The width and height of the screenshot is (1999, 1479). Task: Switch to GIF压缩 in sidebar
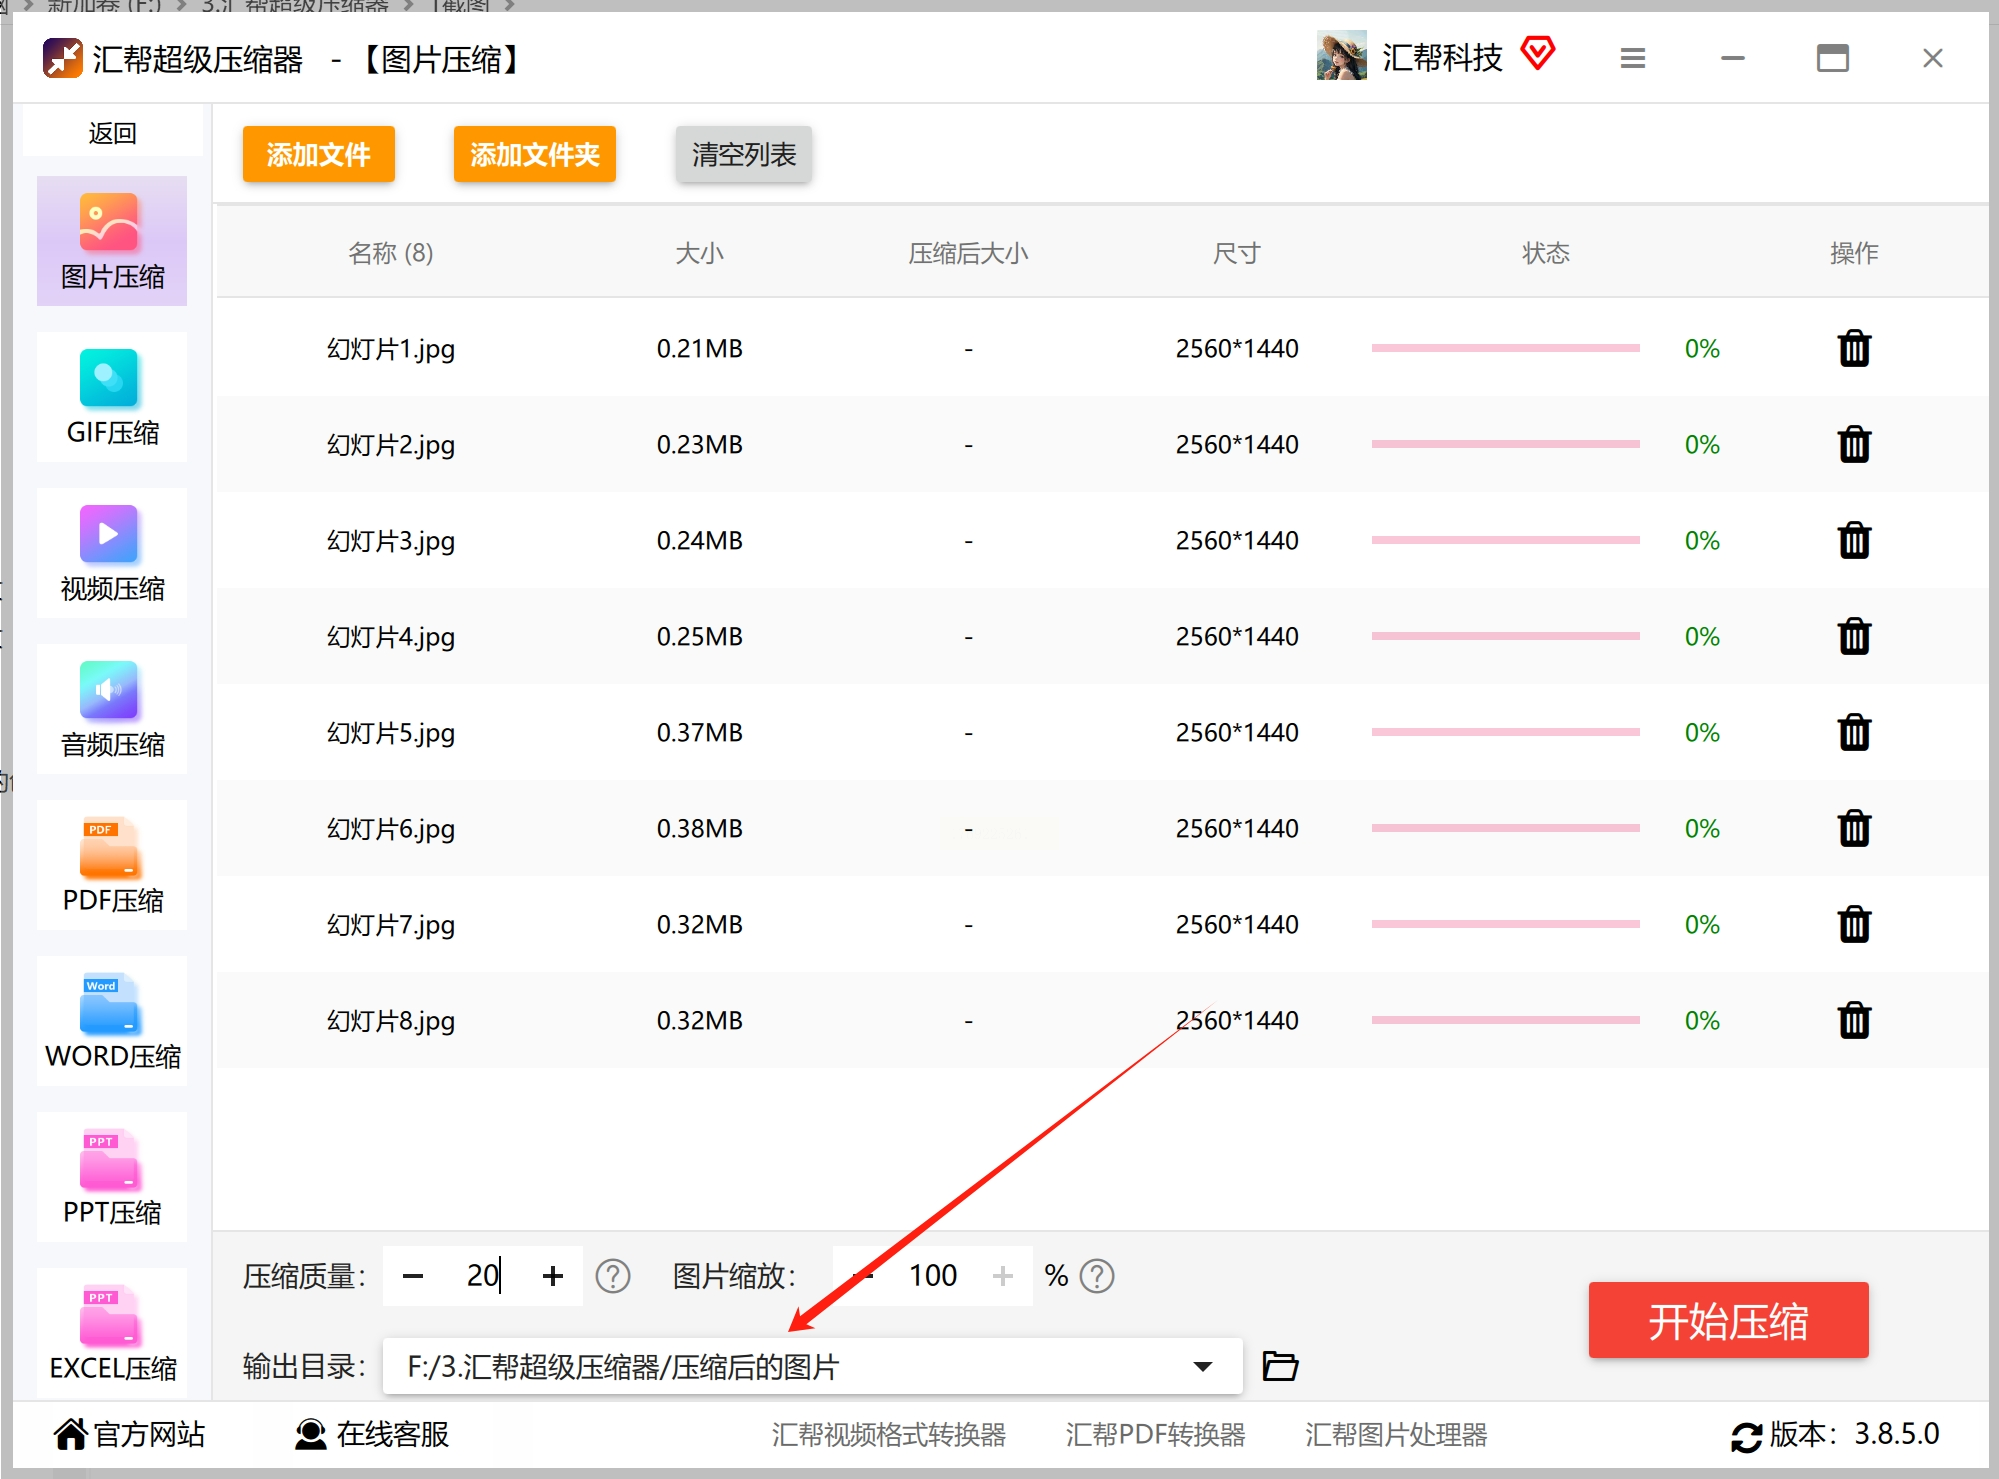pos(112,398)
